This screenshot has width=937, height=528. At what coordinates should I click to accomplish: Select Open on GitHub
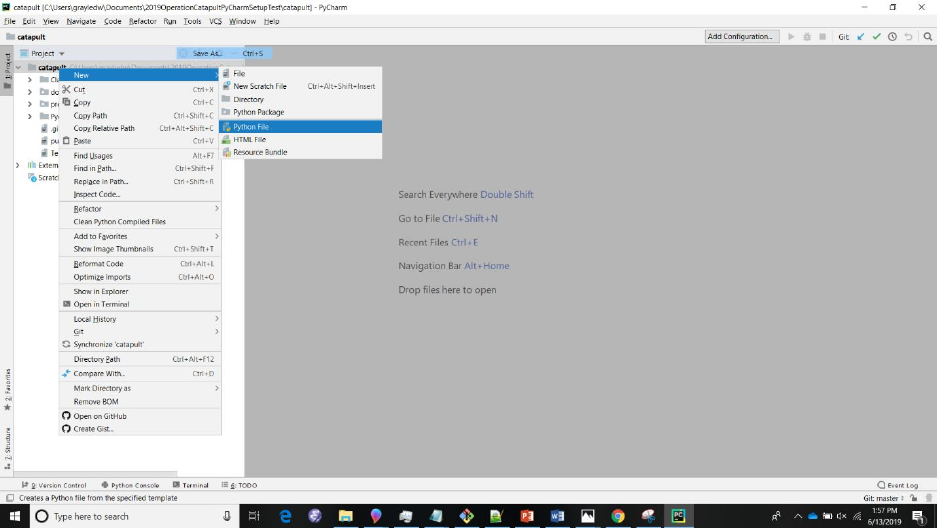click(x=140, y=416)
